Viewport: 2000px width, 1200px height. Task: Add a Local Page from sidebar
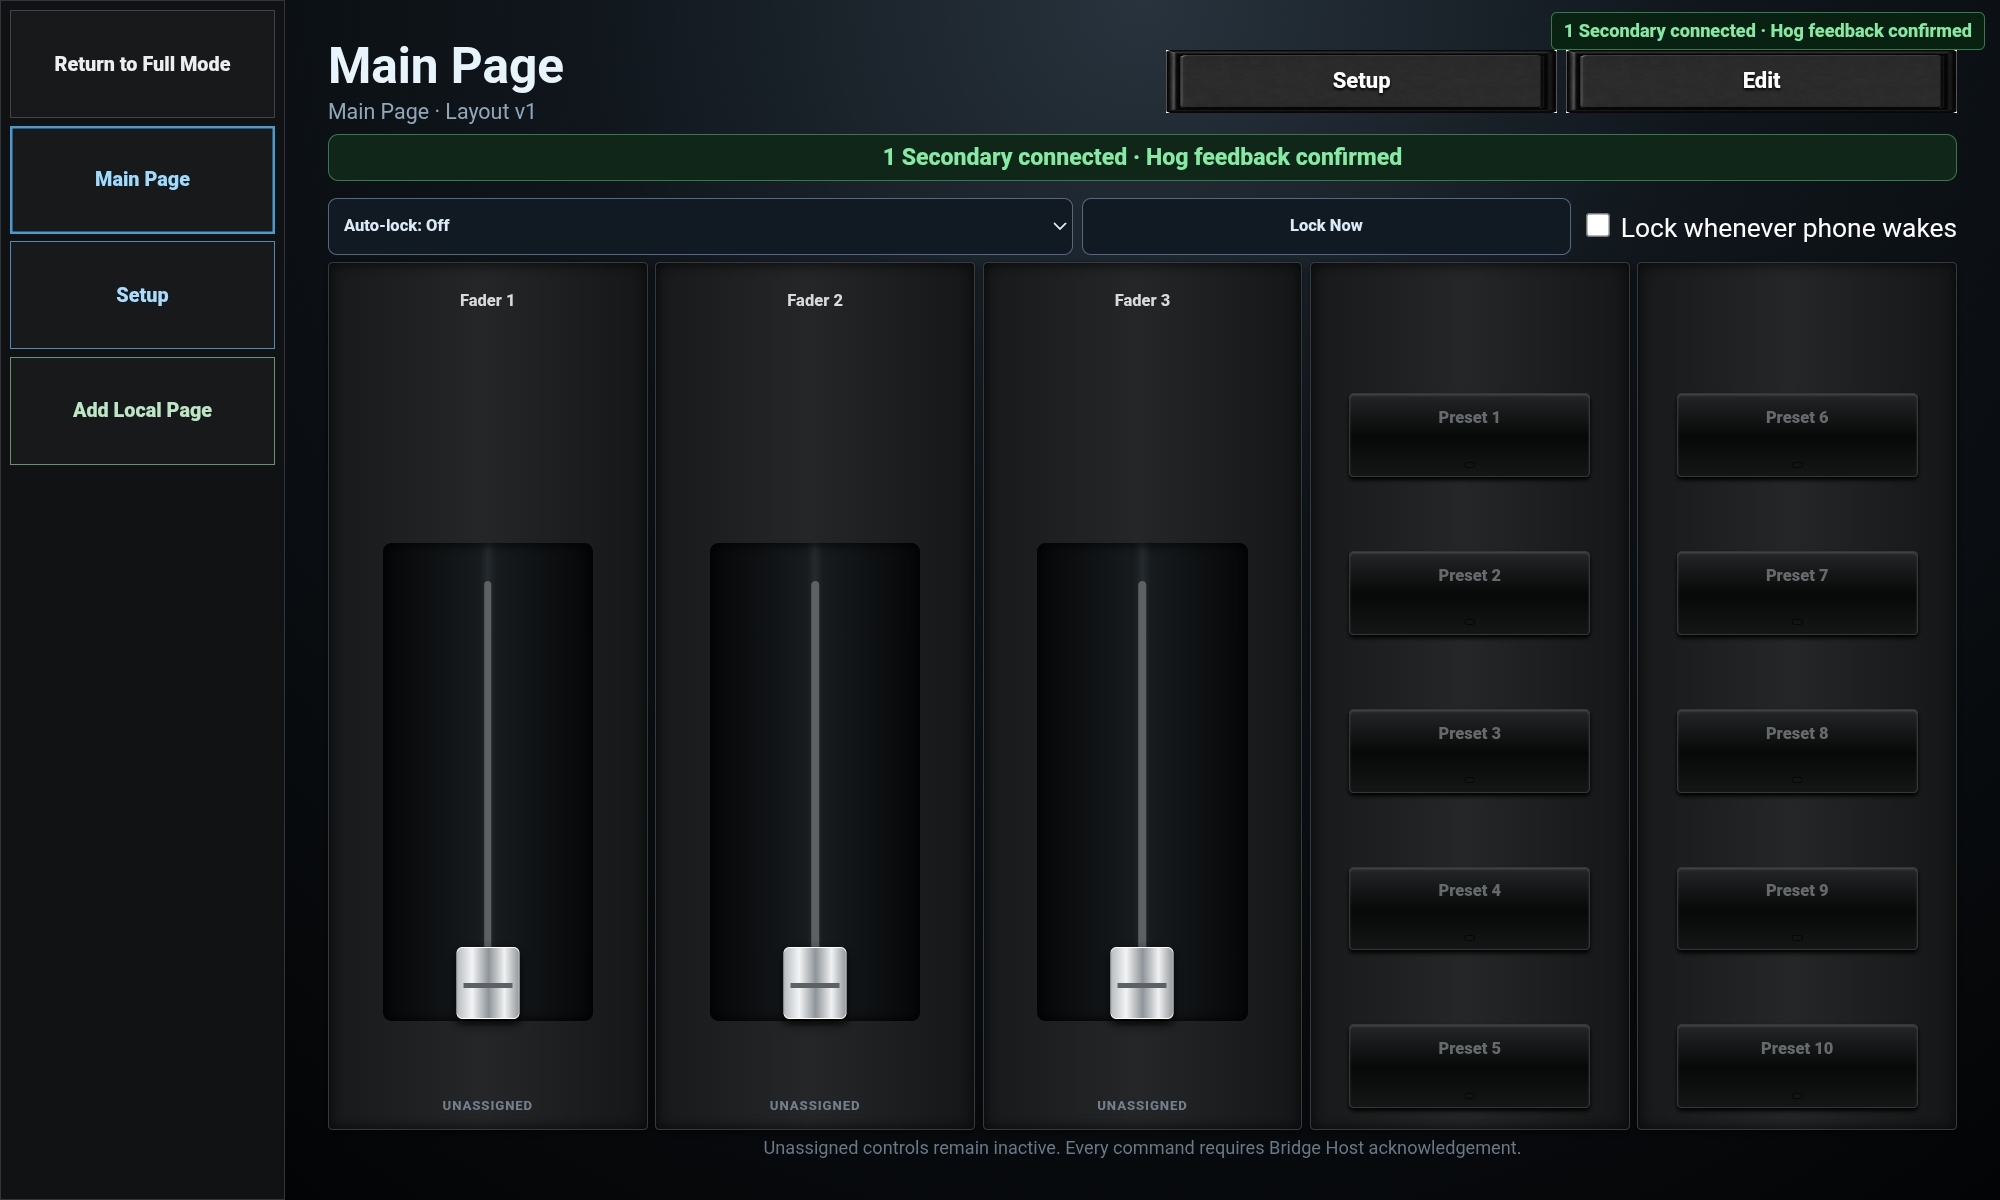coord(142,411)
